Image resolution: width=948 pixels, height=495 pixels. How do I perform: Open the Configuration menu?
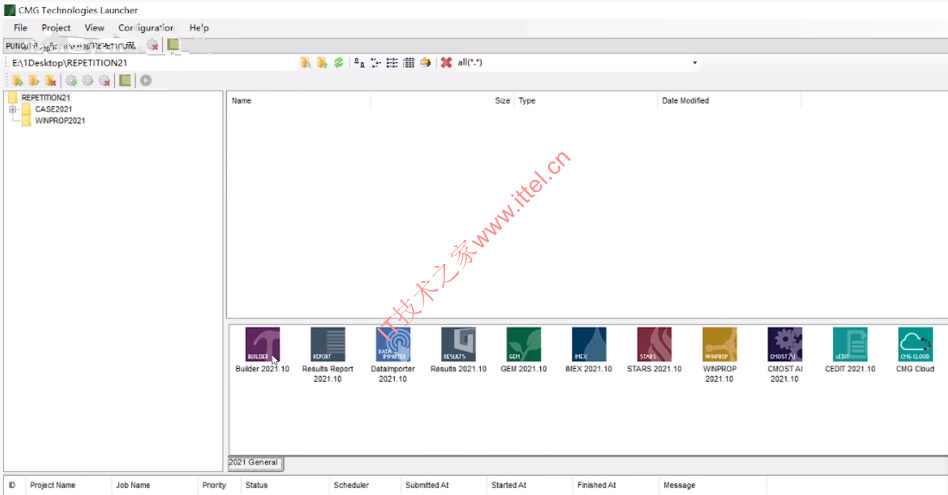coord(146,28)
